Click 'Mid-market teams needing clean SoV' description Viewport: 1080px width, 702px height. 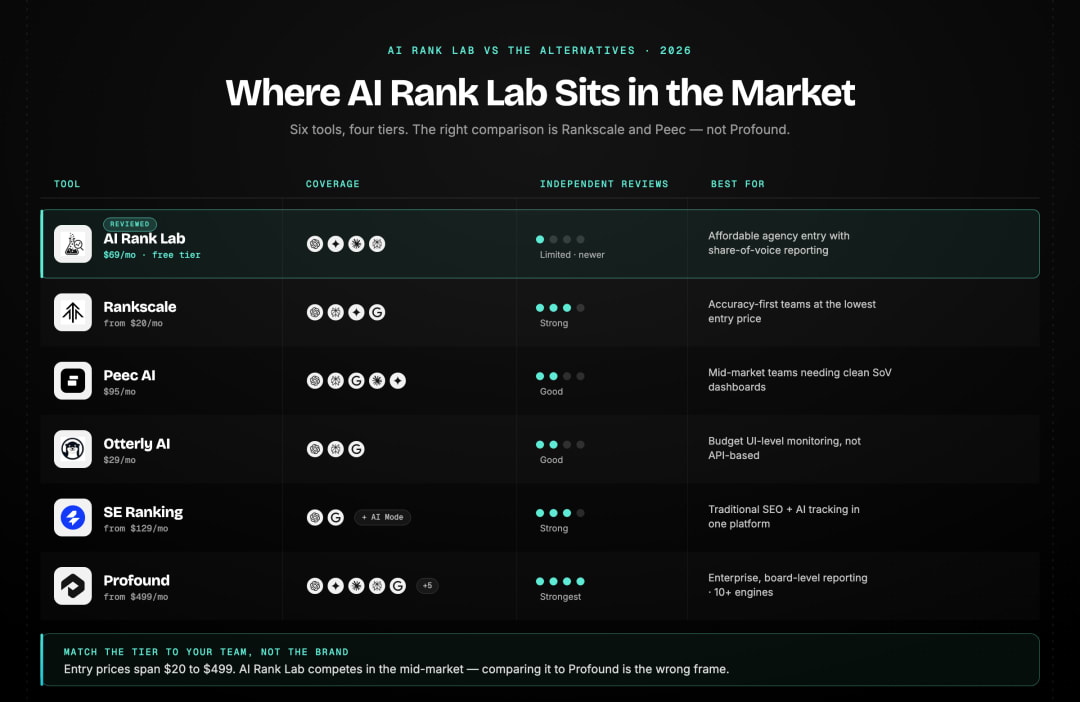[x=800, y=380]
